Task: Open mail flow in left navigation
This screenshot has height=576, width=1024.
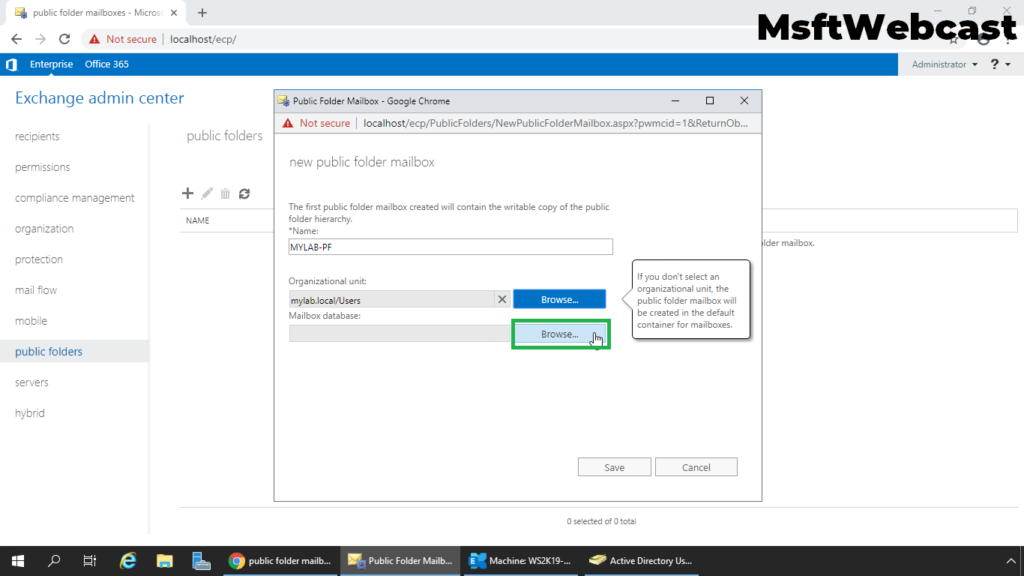Action: click(x=36, y=289)
